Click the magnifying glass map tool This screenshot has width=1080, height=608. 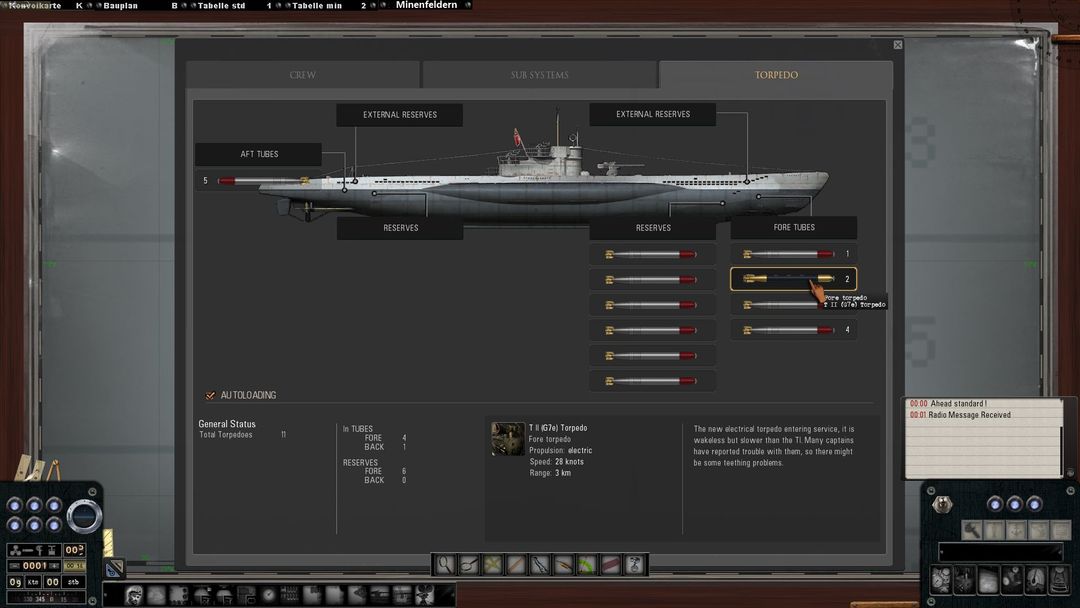[444, 565]
